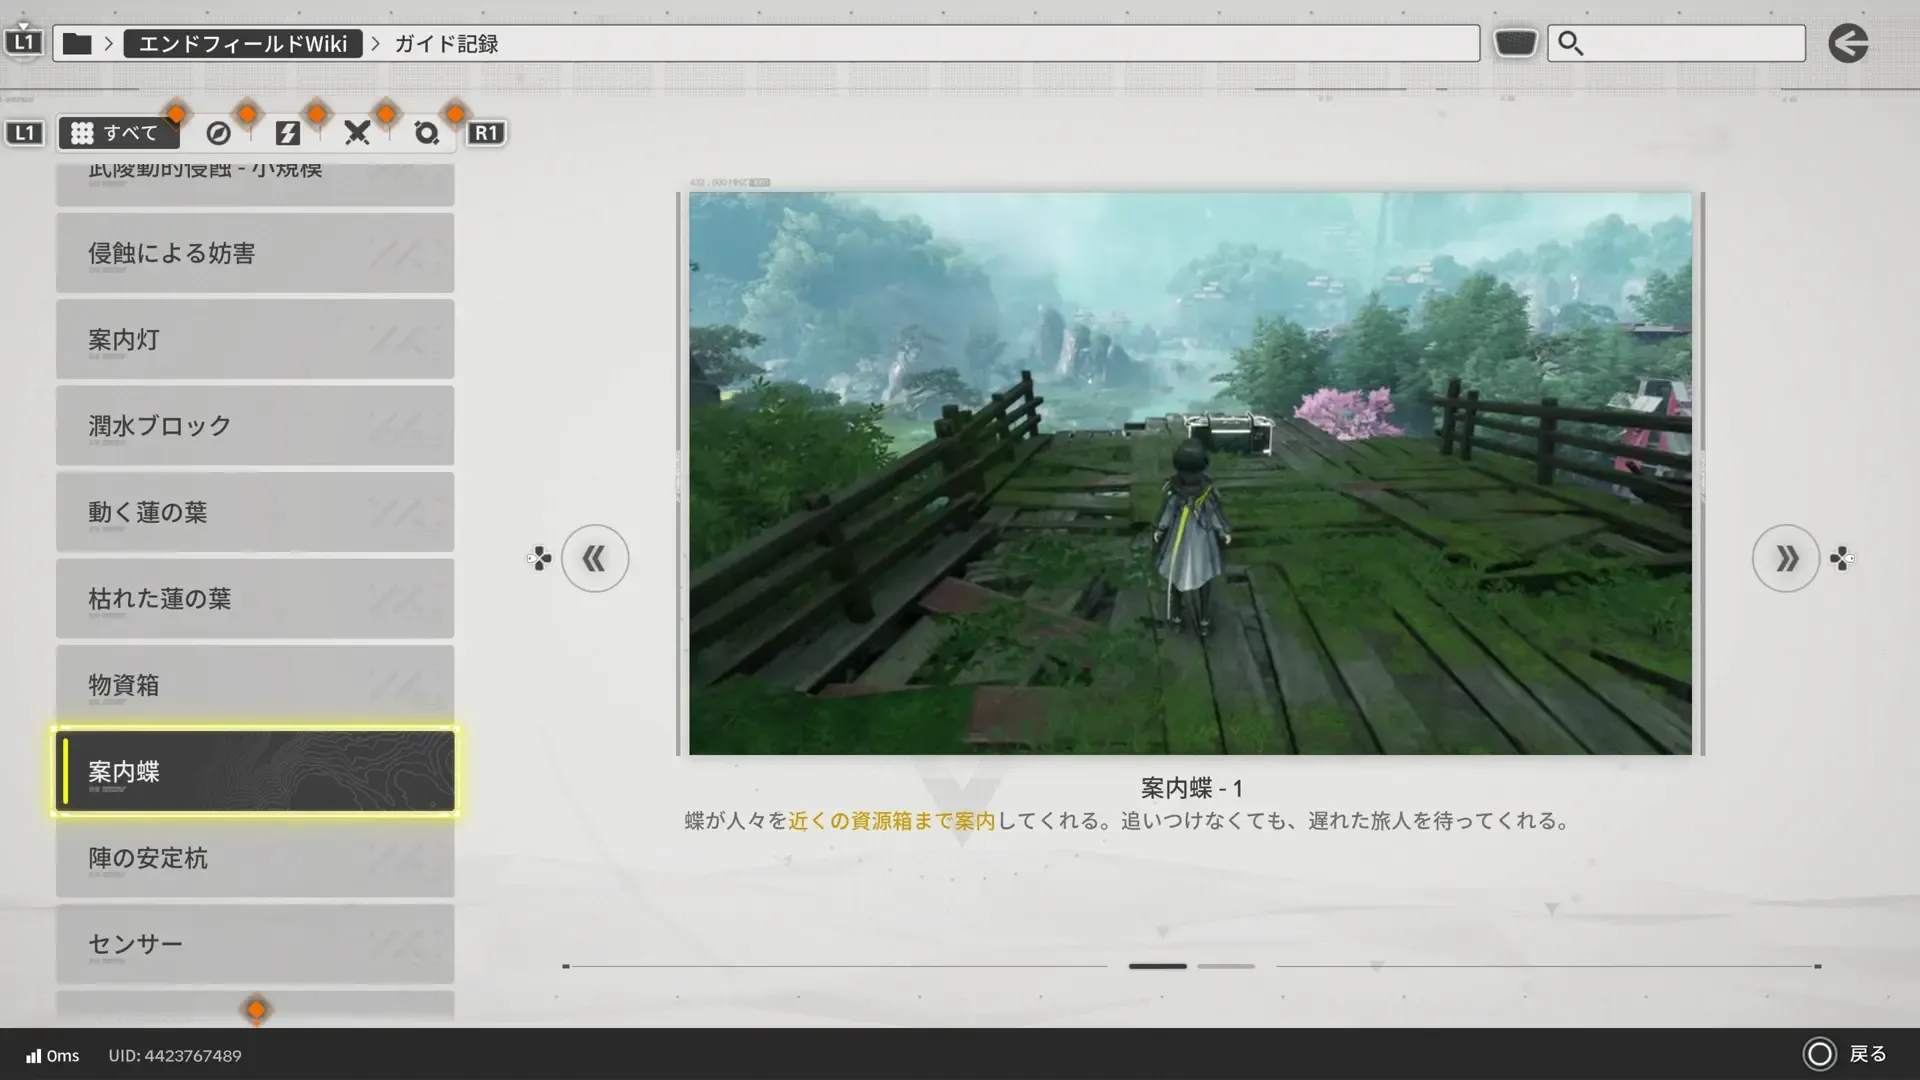Click the back arrow icon top right
The width and height of the screenshot is (1920, 1080).
[1848, 44]
